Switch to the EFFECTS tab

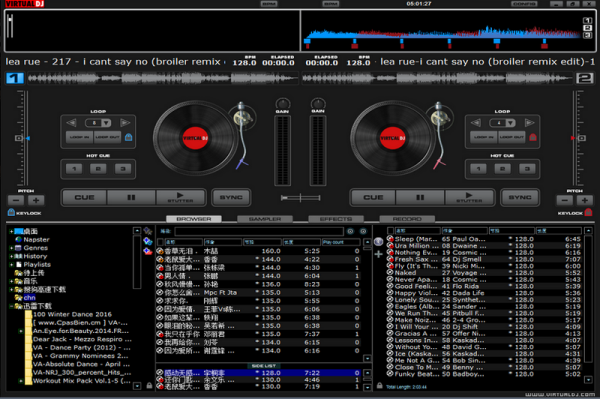[x=336, y=219]
